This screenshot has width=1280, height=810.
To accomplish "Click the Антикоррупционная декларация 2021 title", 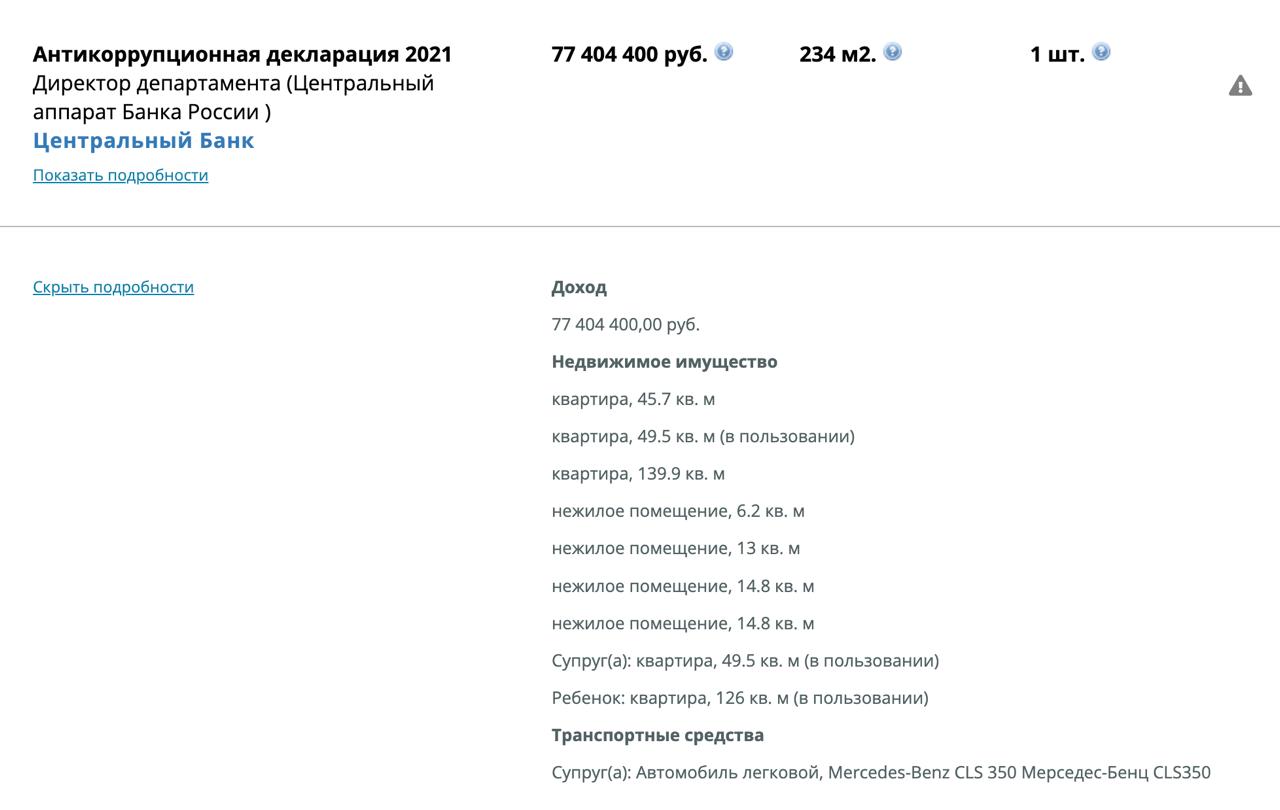I will [242, 54].
